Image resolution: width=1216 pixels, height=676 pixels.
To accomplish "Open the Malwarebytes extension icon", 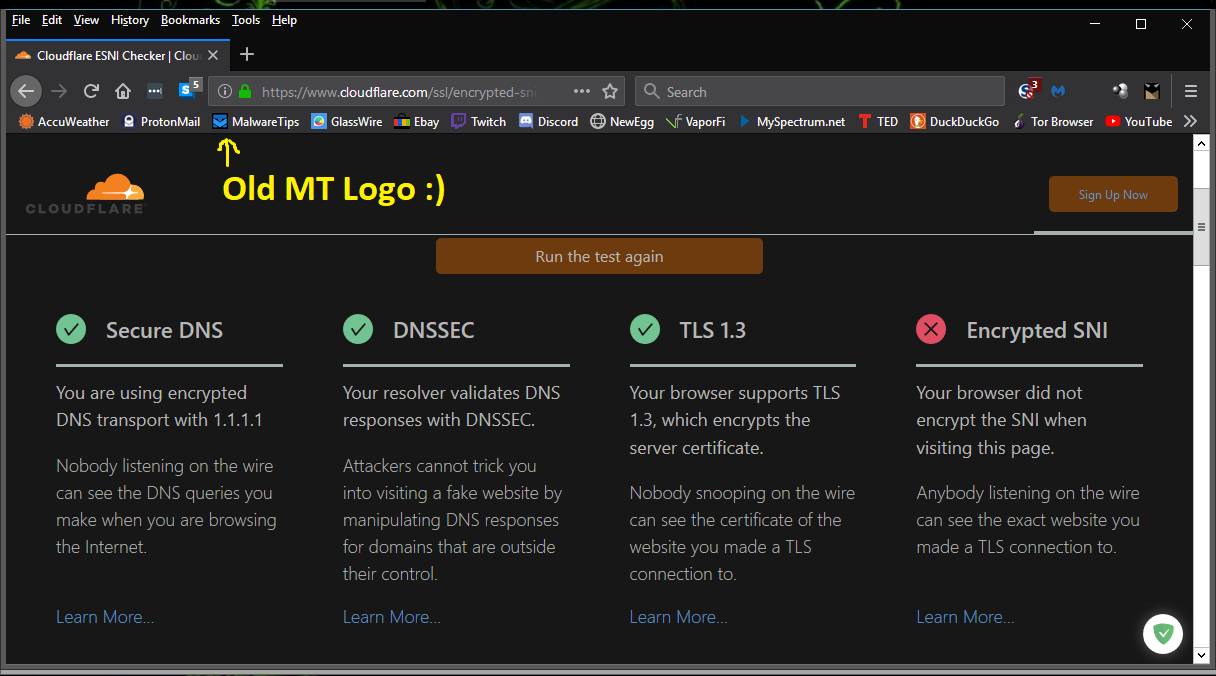I will click(x=1058, y=91).
